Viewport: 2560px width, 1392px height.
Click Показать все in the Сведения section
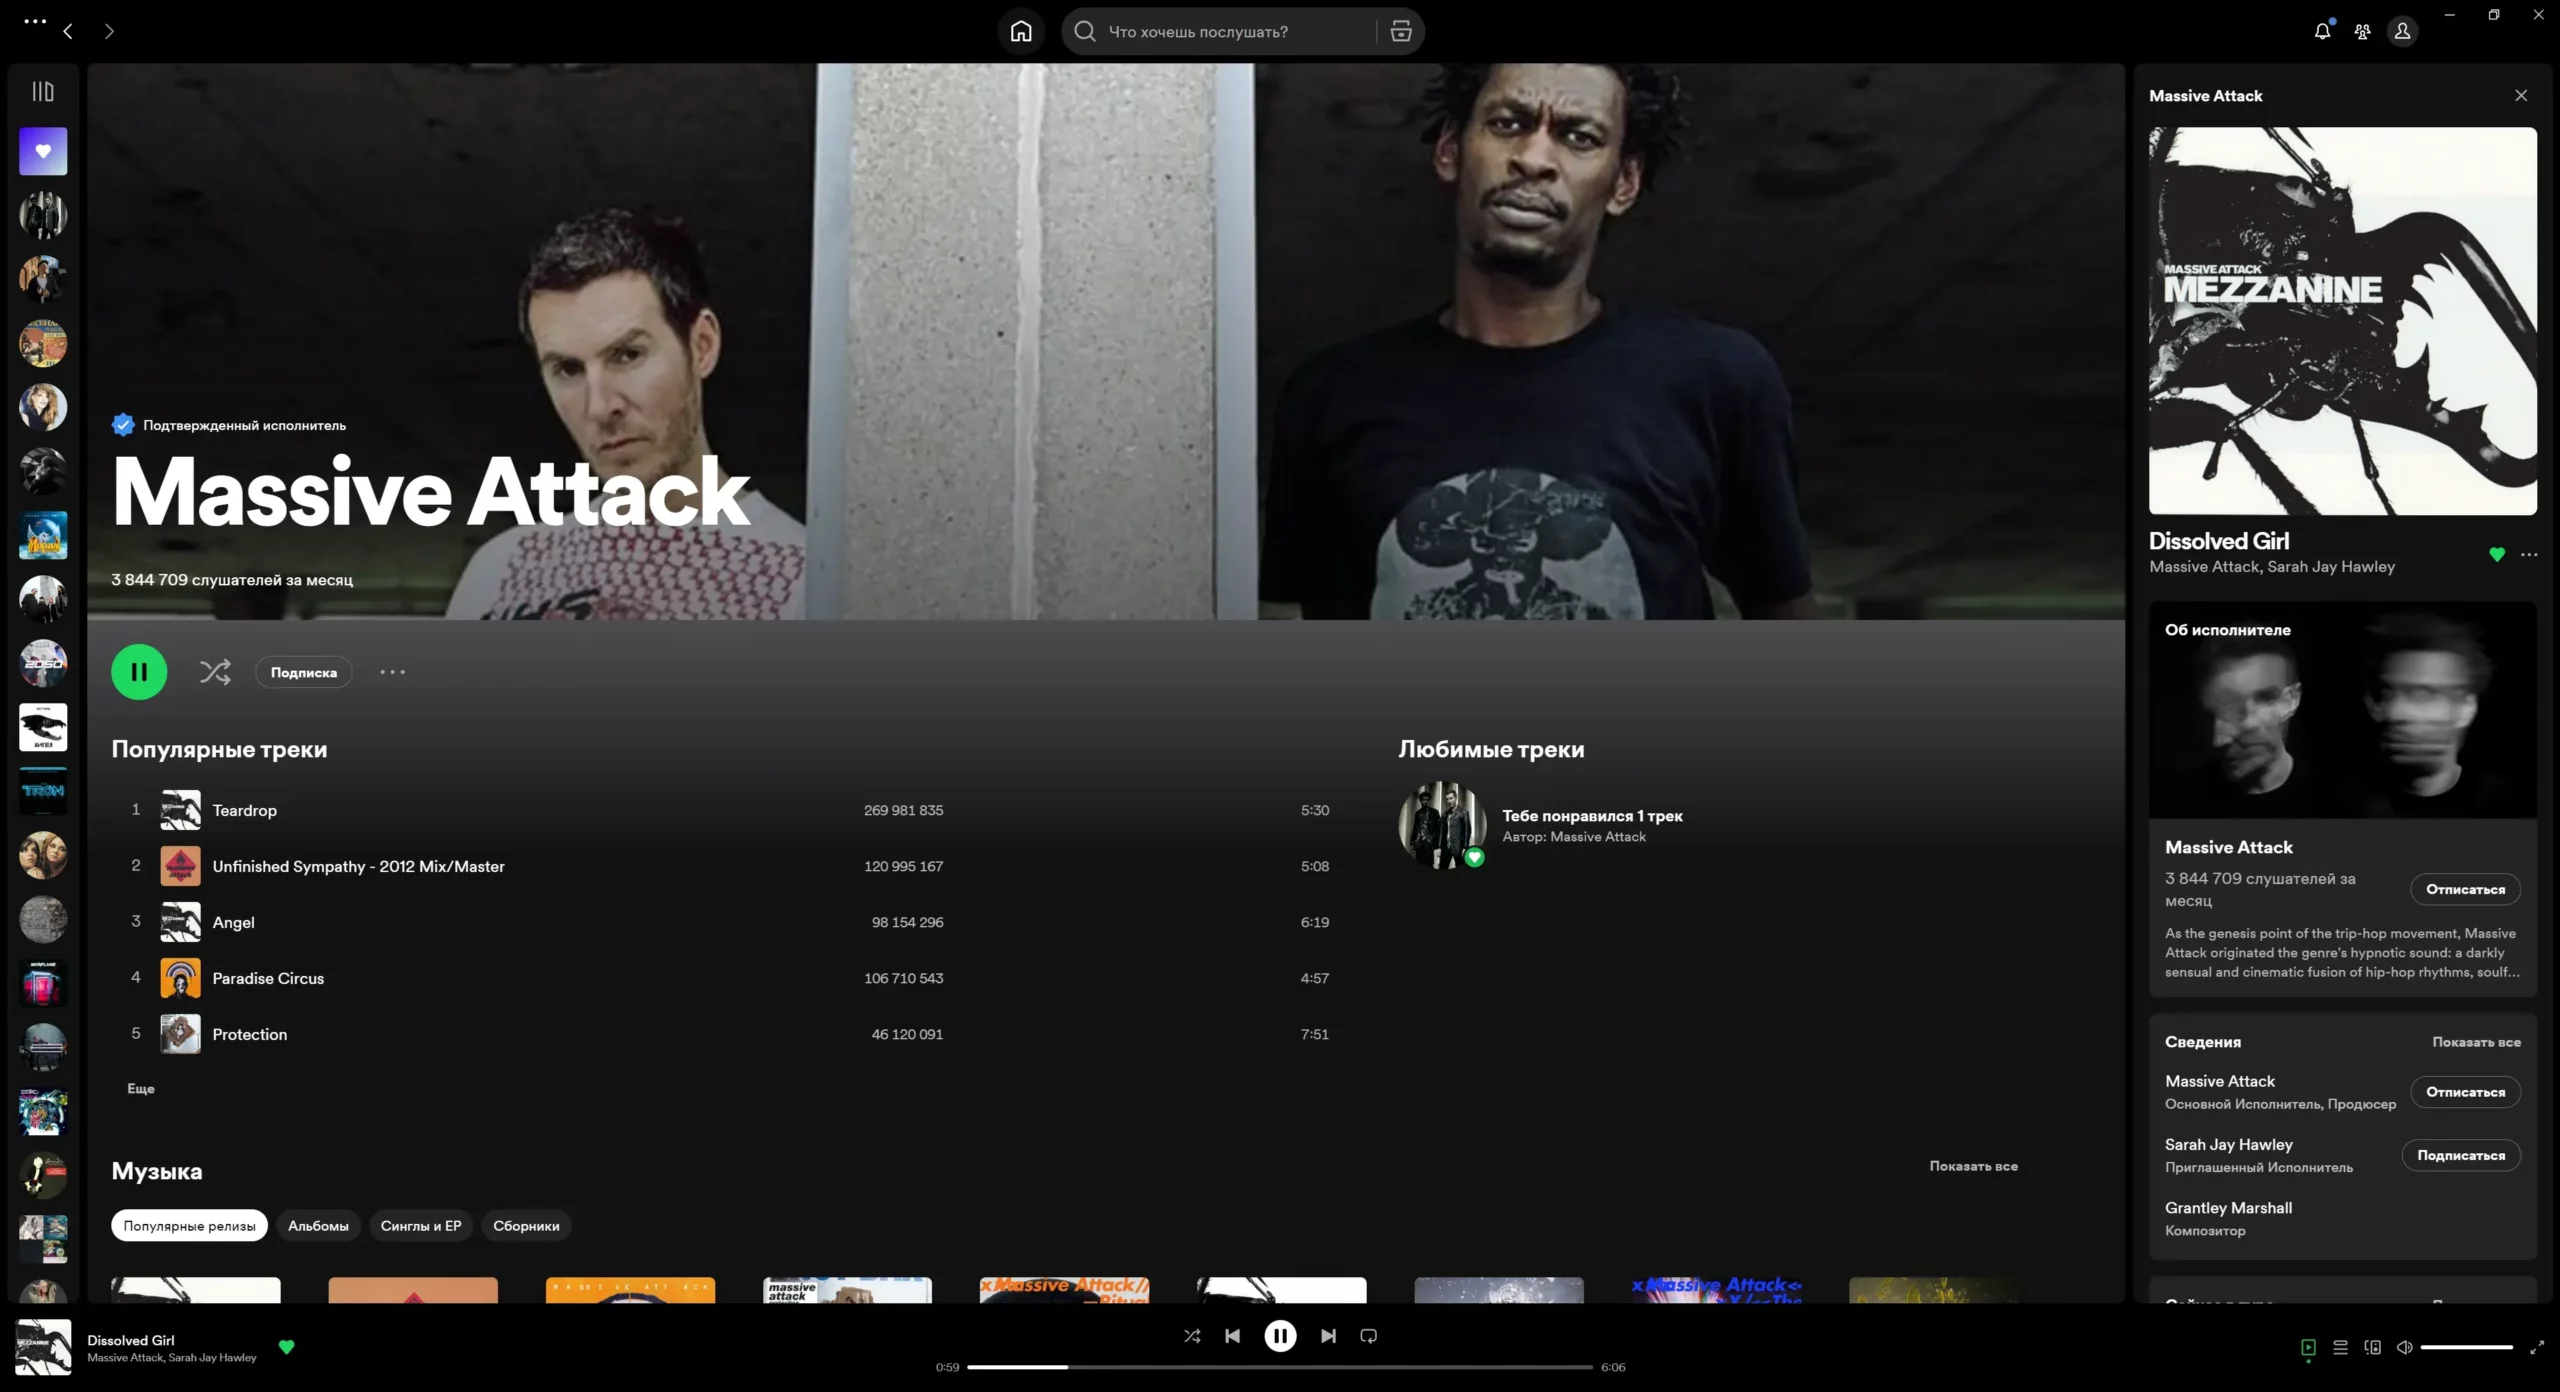[x=2475, y=1041]
